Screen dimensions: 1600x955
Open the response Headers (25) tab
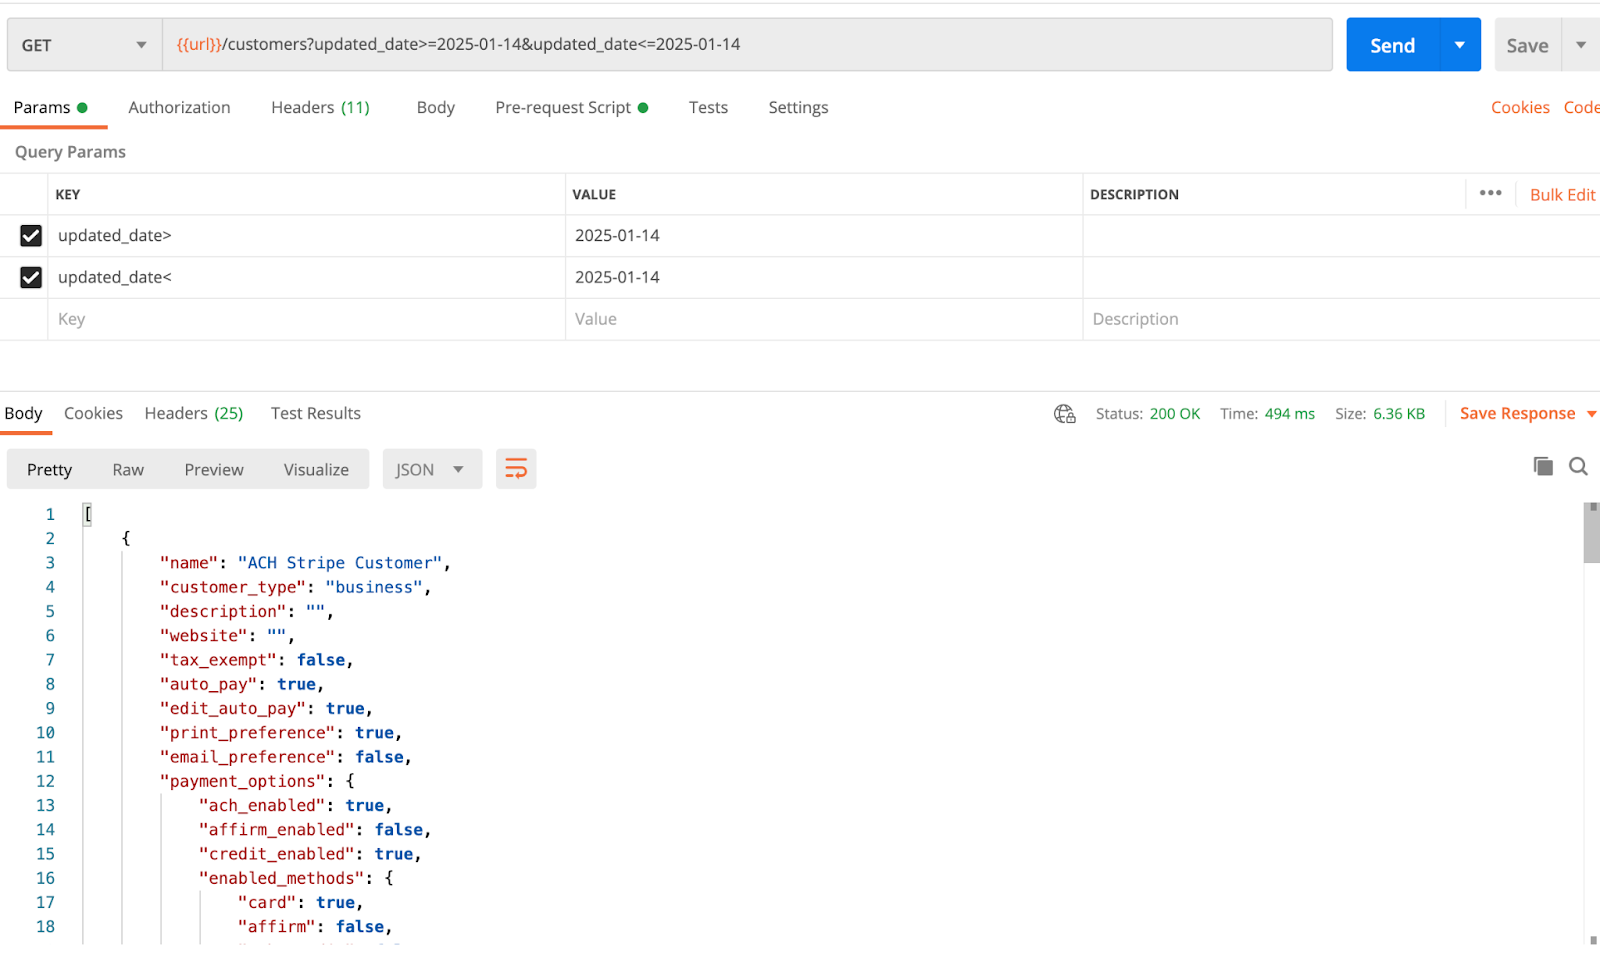194,414
